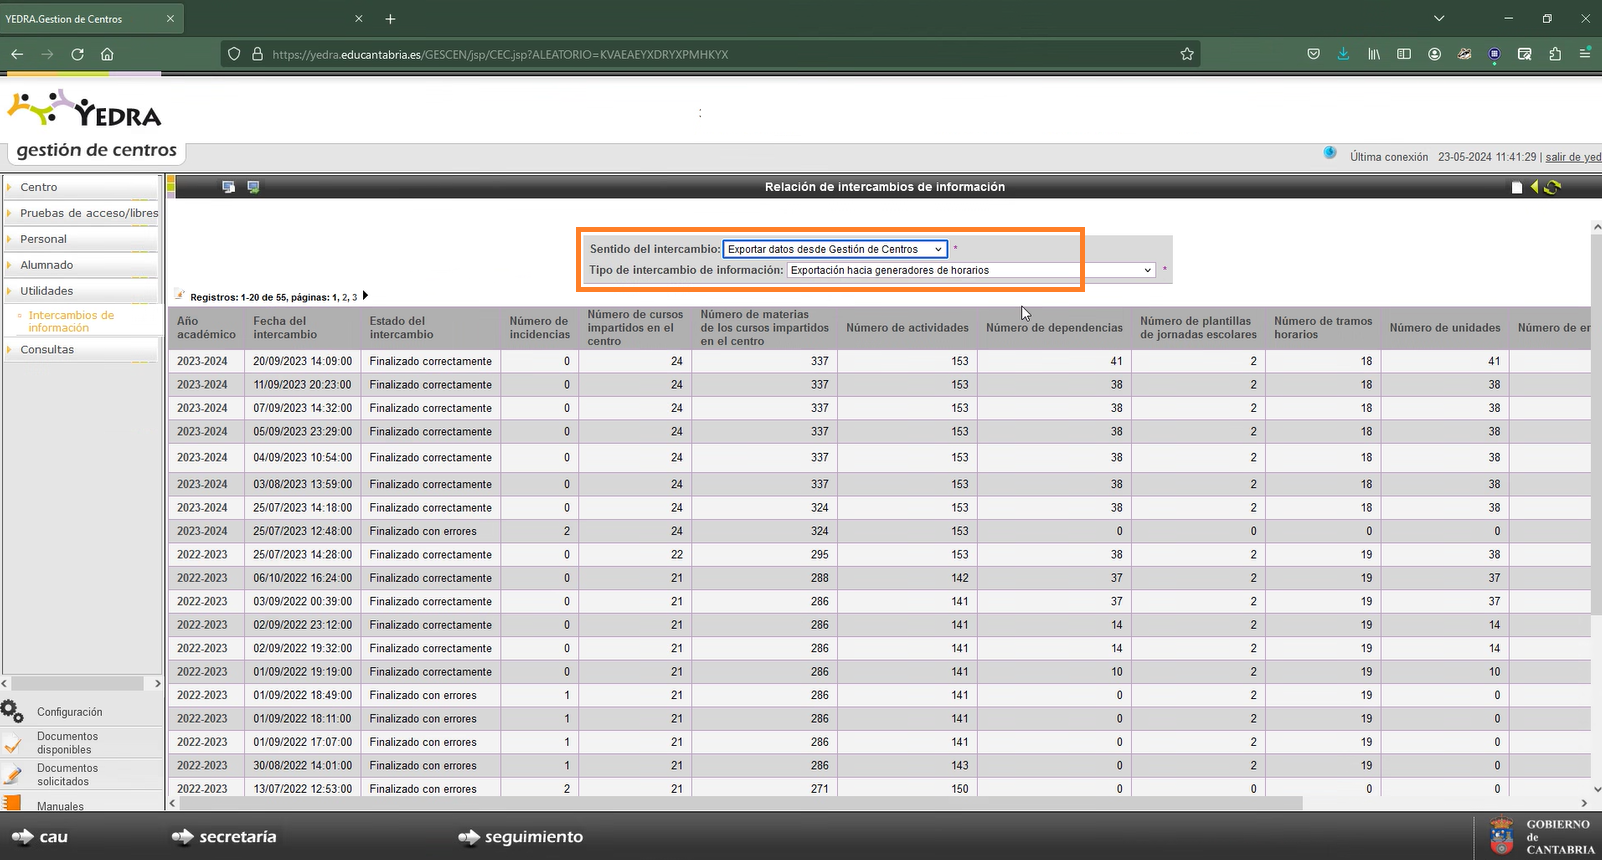Click the Configuración gears icon
Viewport: 1605px width, 860px height.
12,711
